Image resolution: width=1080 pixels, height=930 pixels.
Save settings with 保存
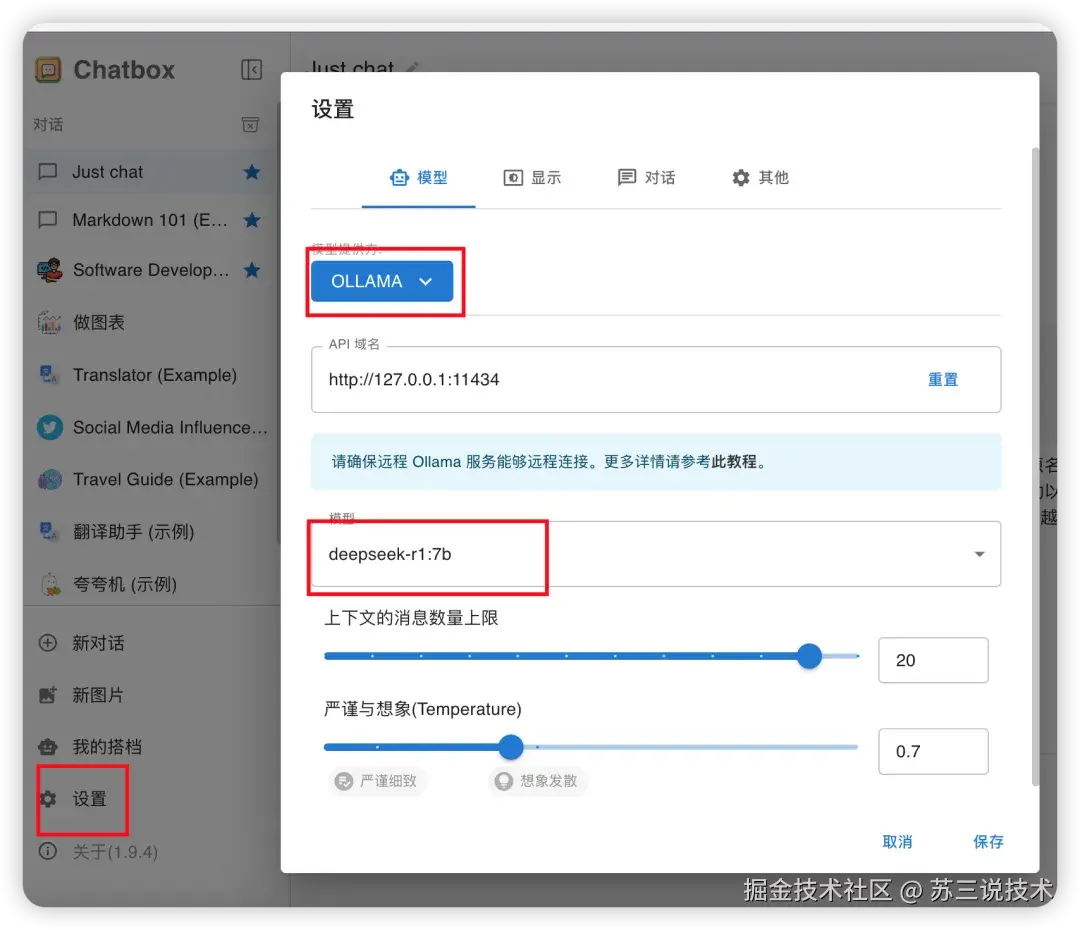988,841
